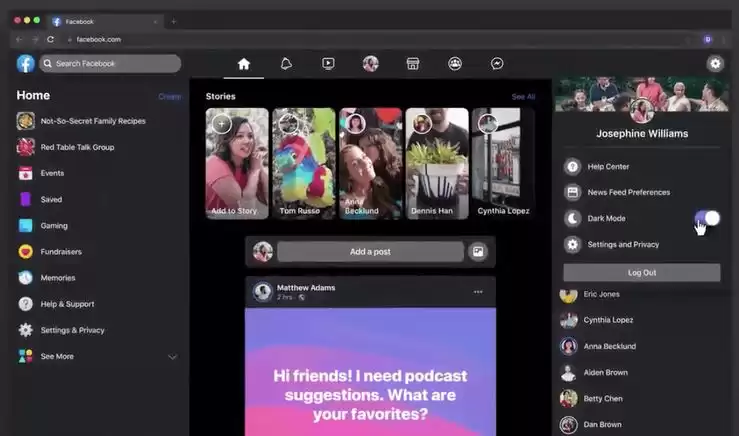Open Matthew Adams post options menu
The height and width of the screenshot is (436, 739).
tap(478, 292)
